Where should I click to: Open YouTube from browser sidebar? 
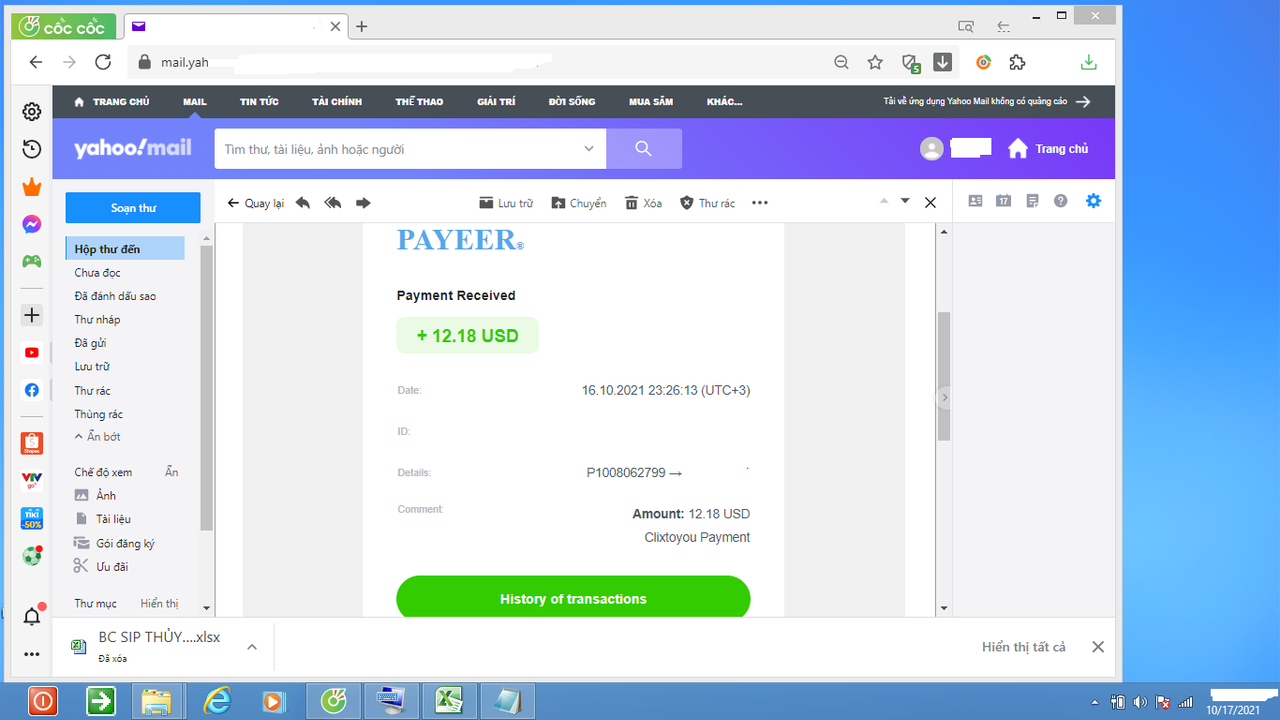pyautogui.click(x=32, y=352)
